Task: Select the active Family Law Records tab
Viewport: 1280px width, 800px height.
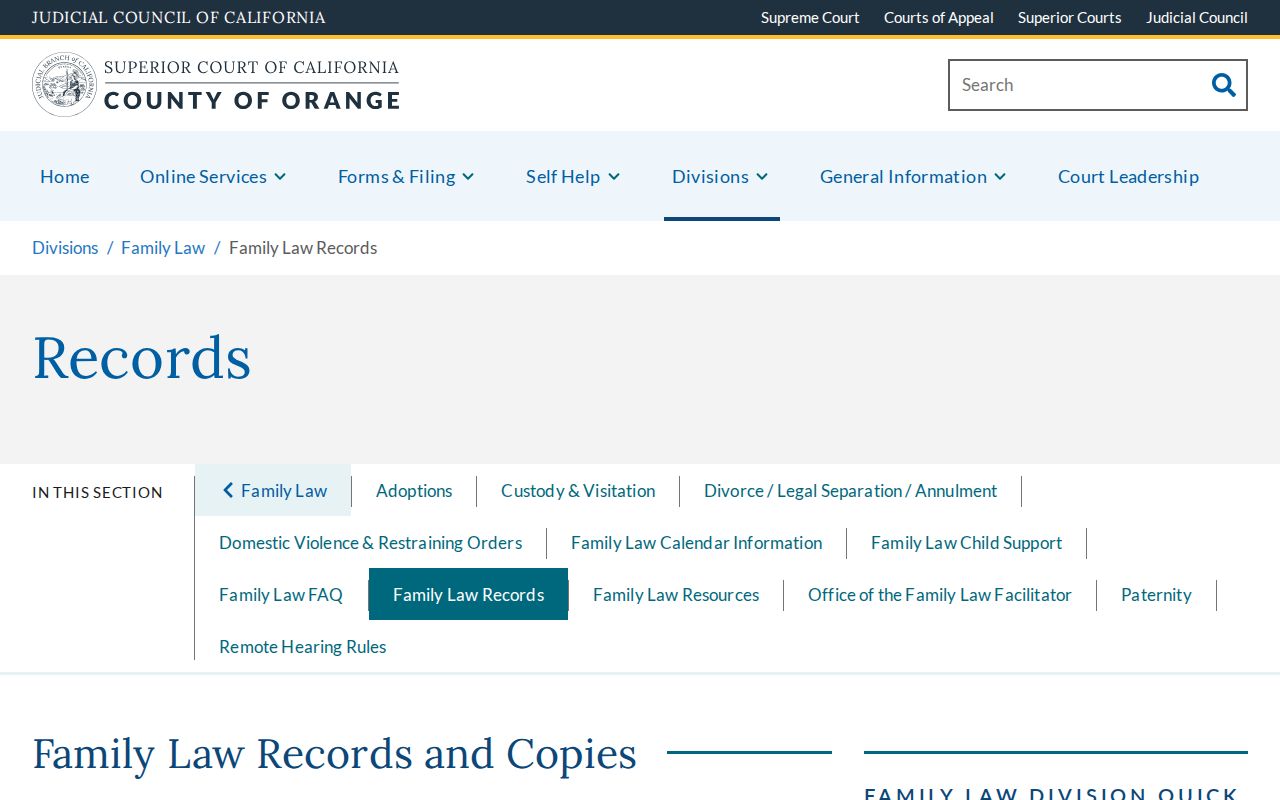Action: point(468,595)
